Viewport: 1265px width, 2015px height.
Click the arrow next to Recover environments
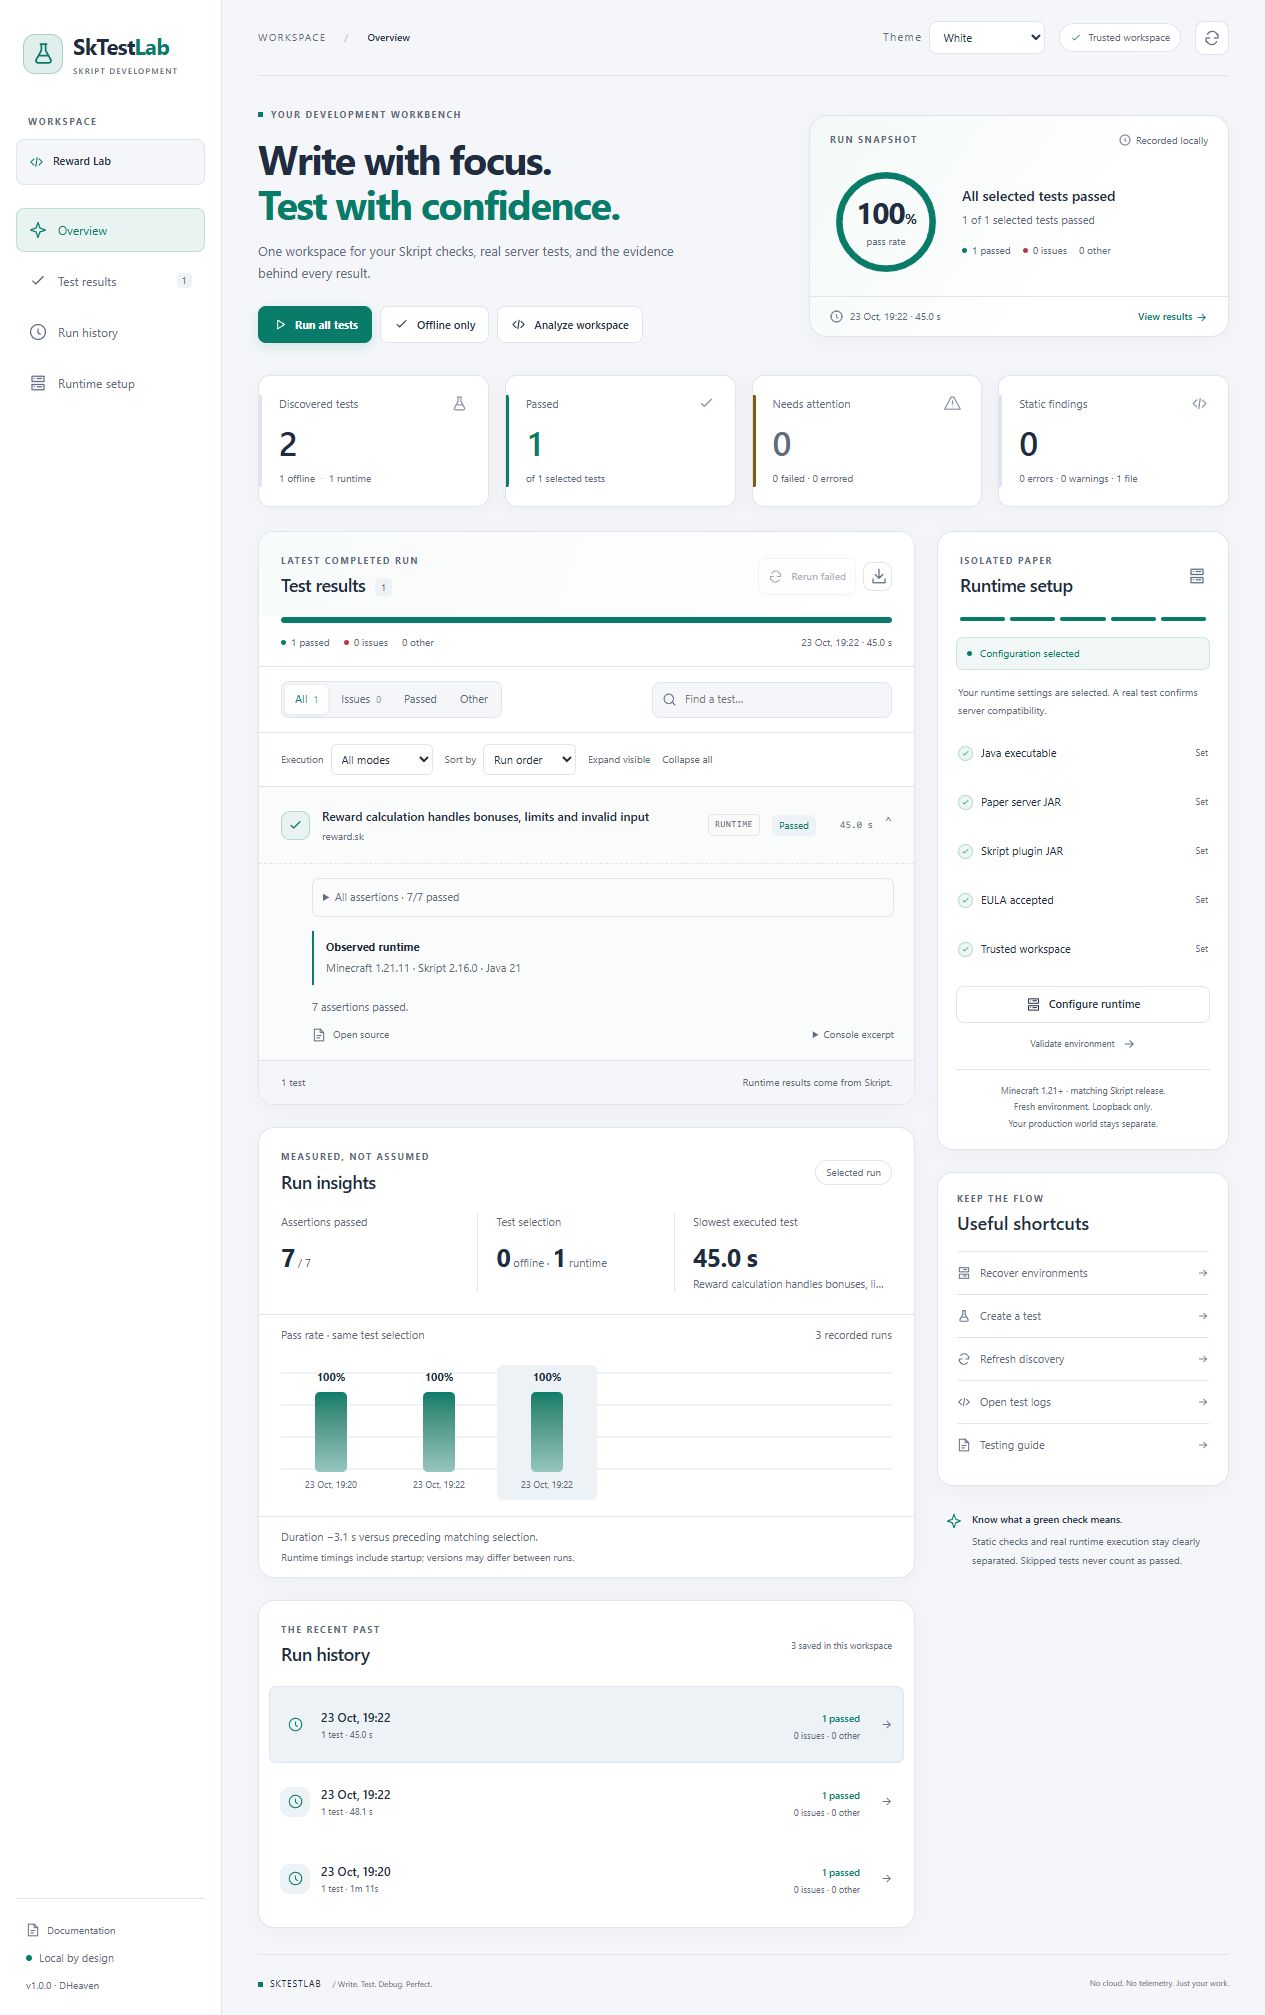tap(1203, 1273)
